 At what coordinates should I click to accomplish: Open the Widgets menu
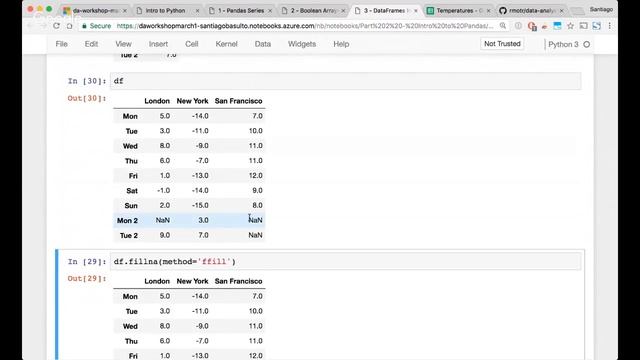tap(302, 44)
